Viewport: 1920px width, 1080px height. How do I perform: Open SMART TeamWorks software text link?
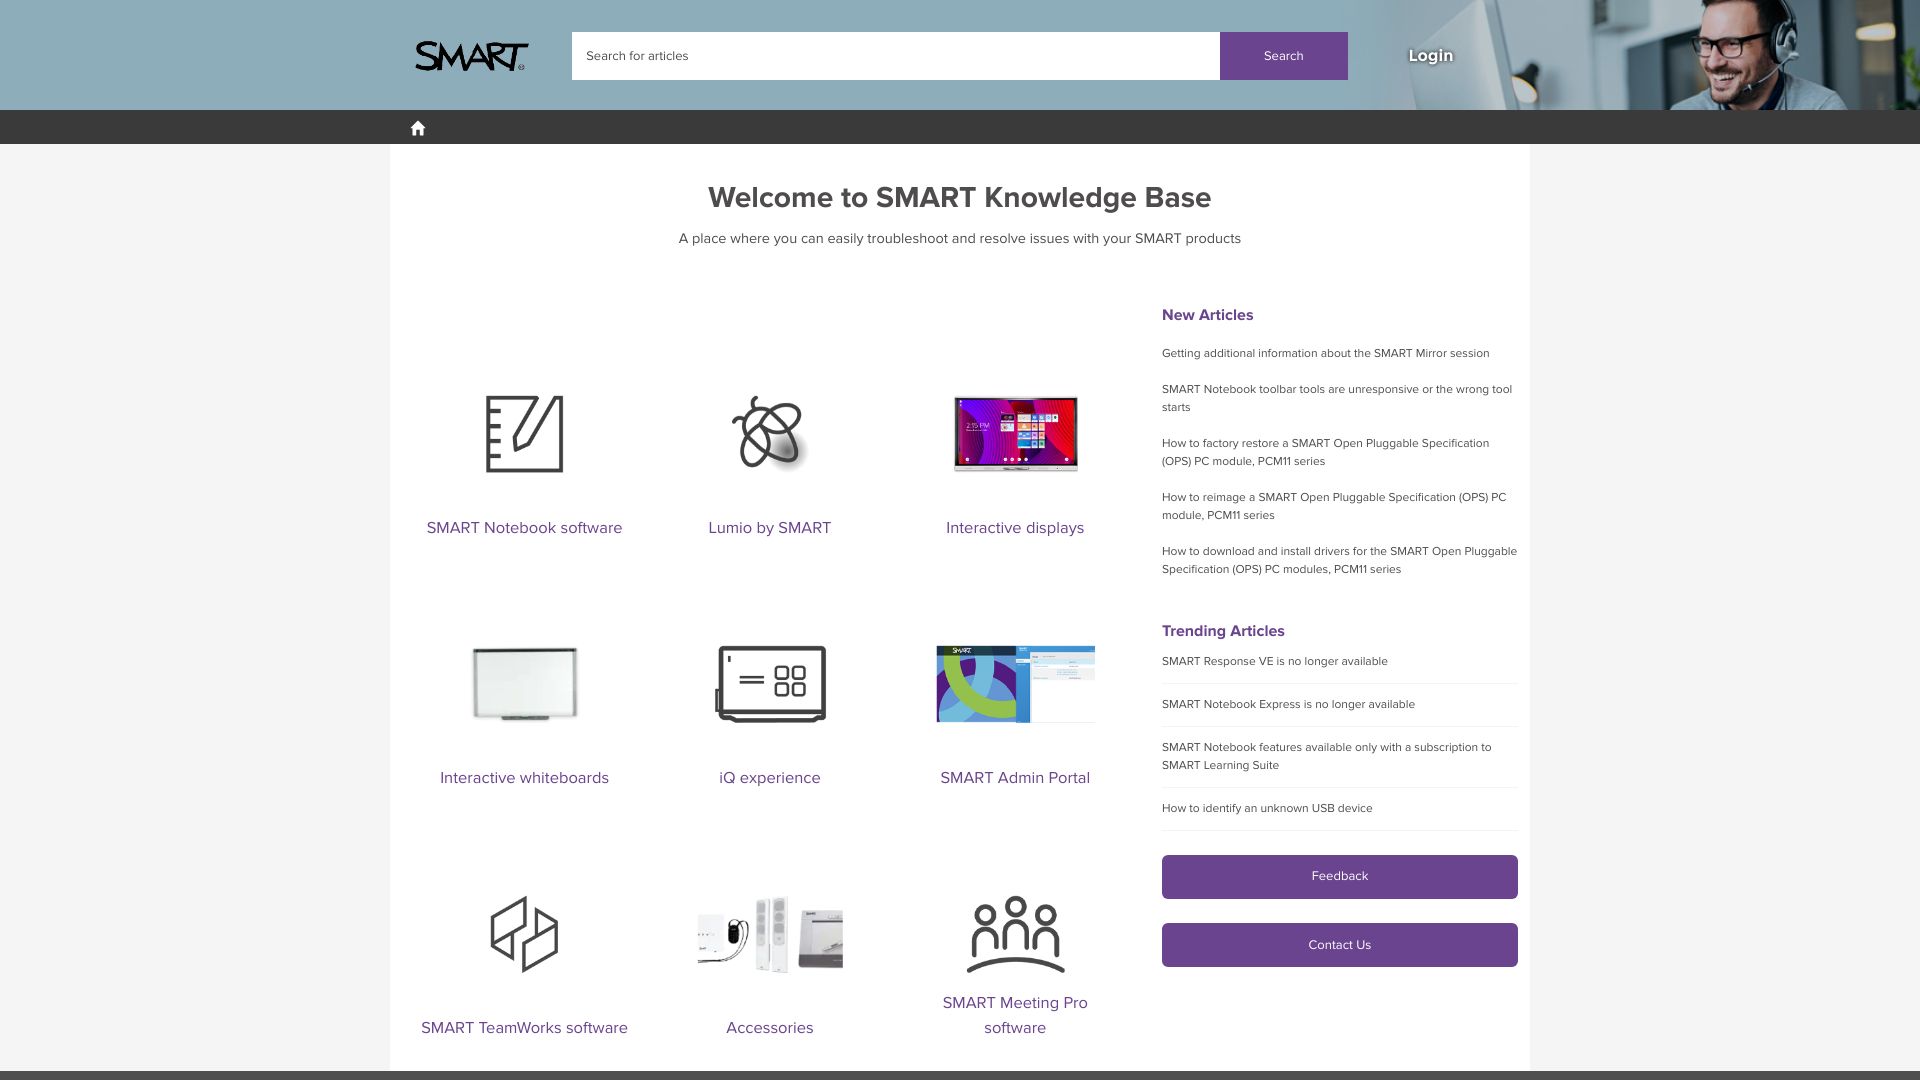tap(524, 1028)
